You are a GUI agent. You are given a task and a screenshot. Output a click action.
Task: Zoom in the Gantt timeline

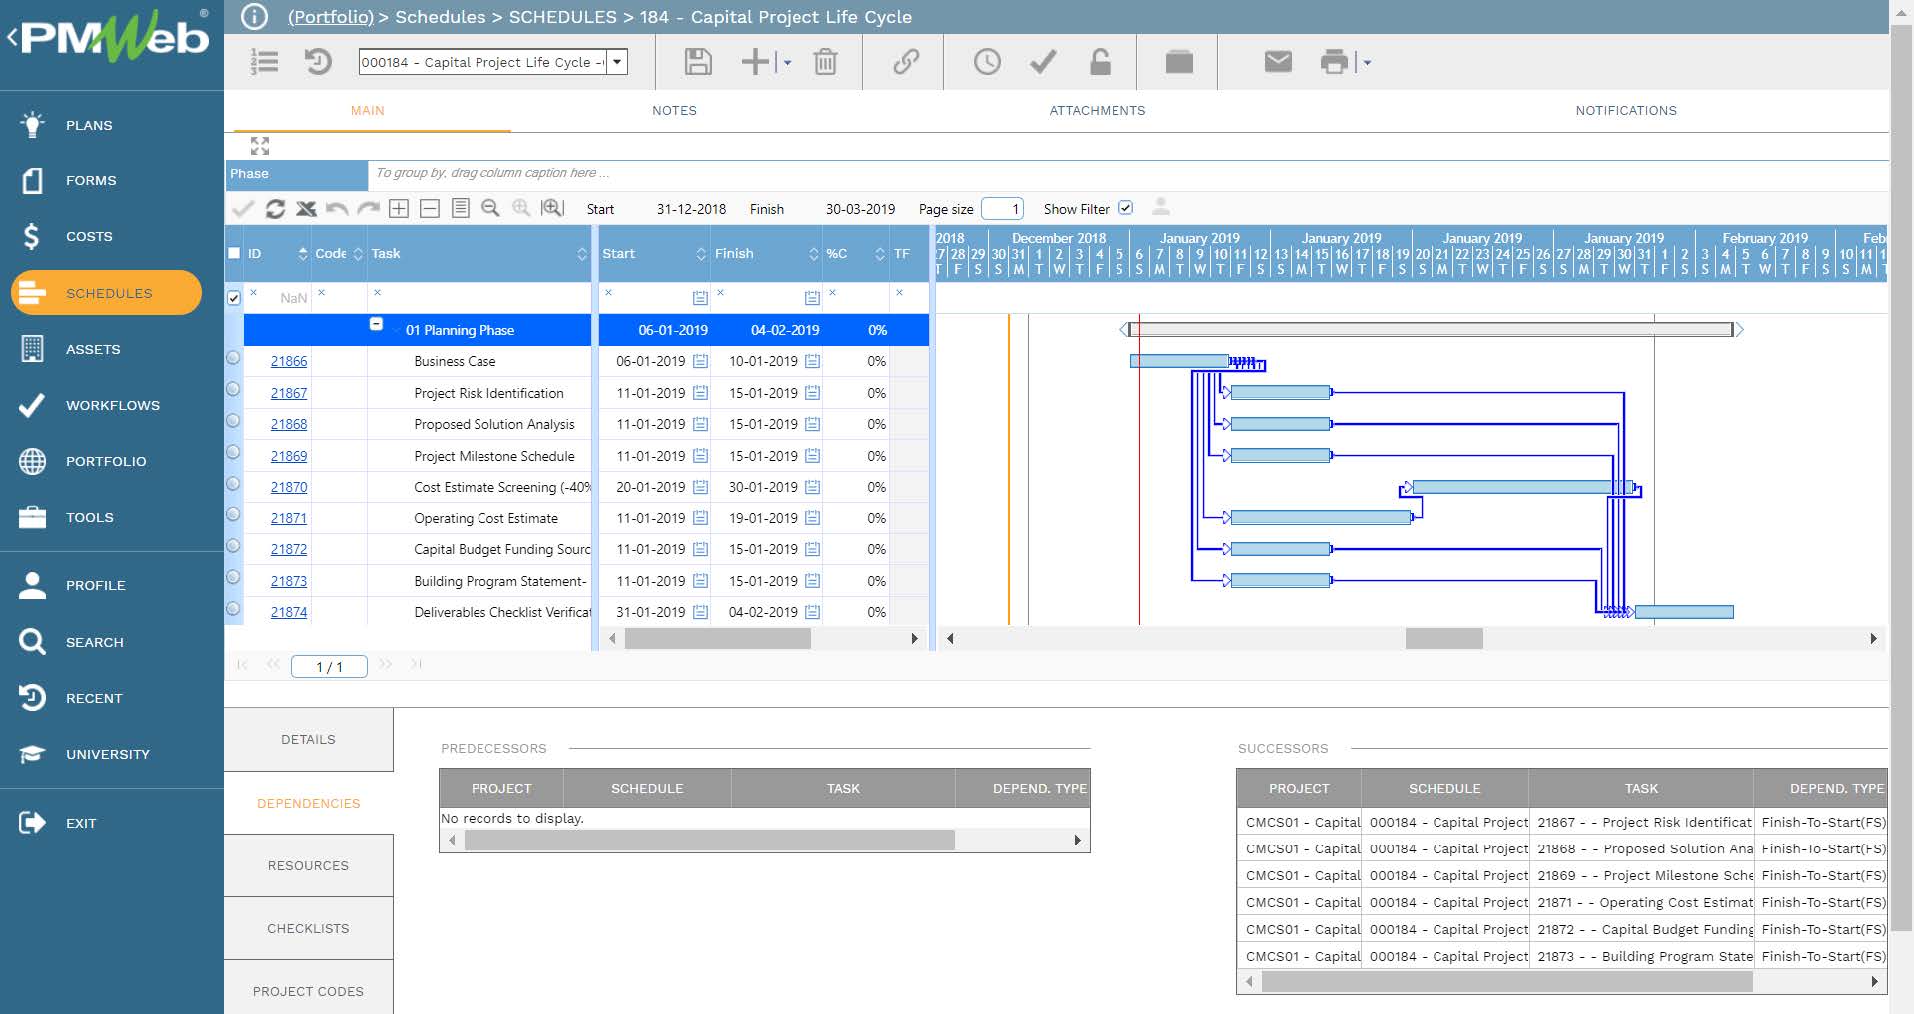521,208
